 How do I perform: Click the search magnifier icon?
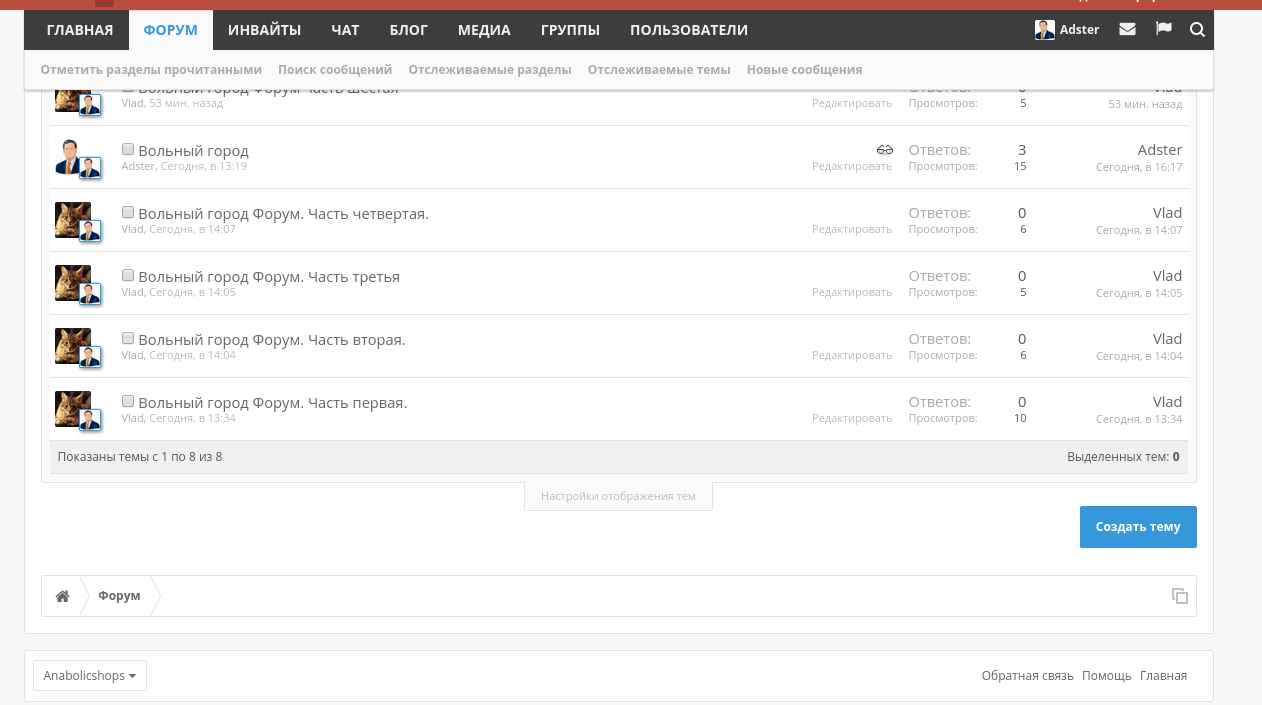[x=1197, y=30]
